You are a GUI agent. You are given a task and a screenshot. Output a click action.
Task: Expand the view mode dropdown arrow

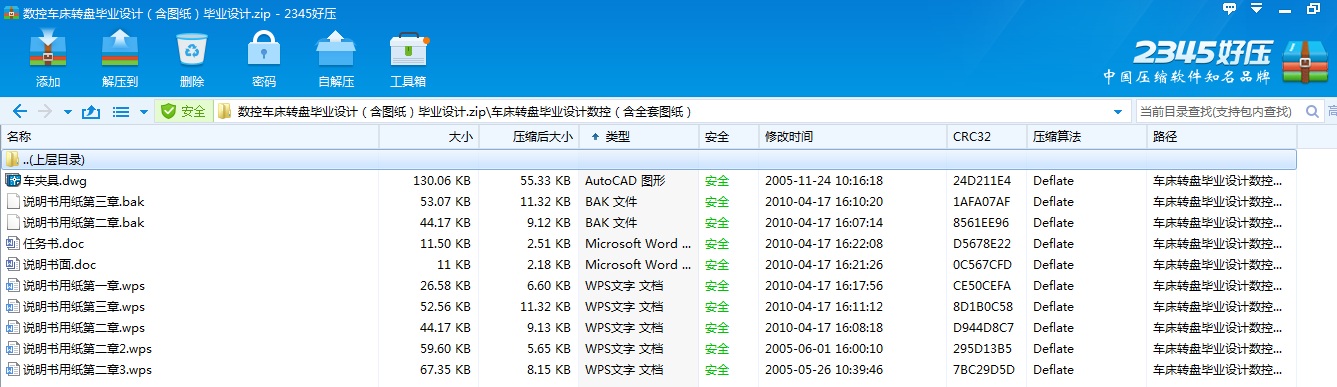144,112
